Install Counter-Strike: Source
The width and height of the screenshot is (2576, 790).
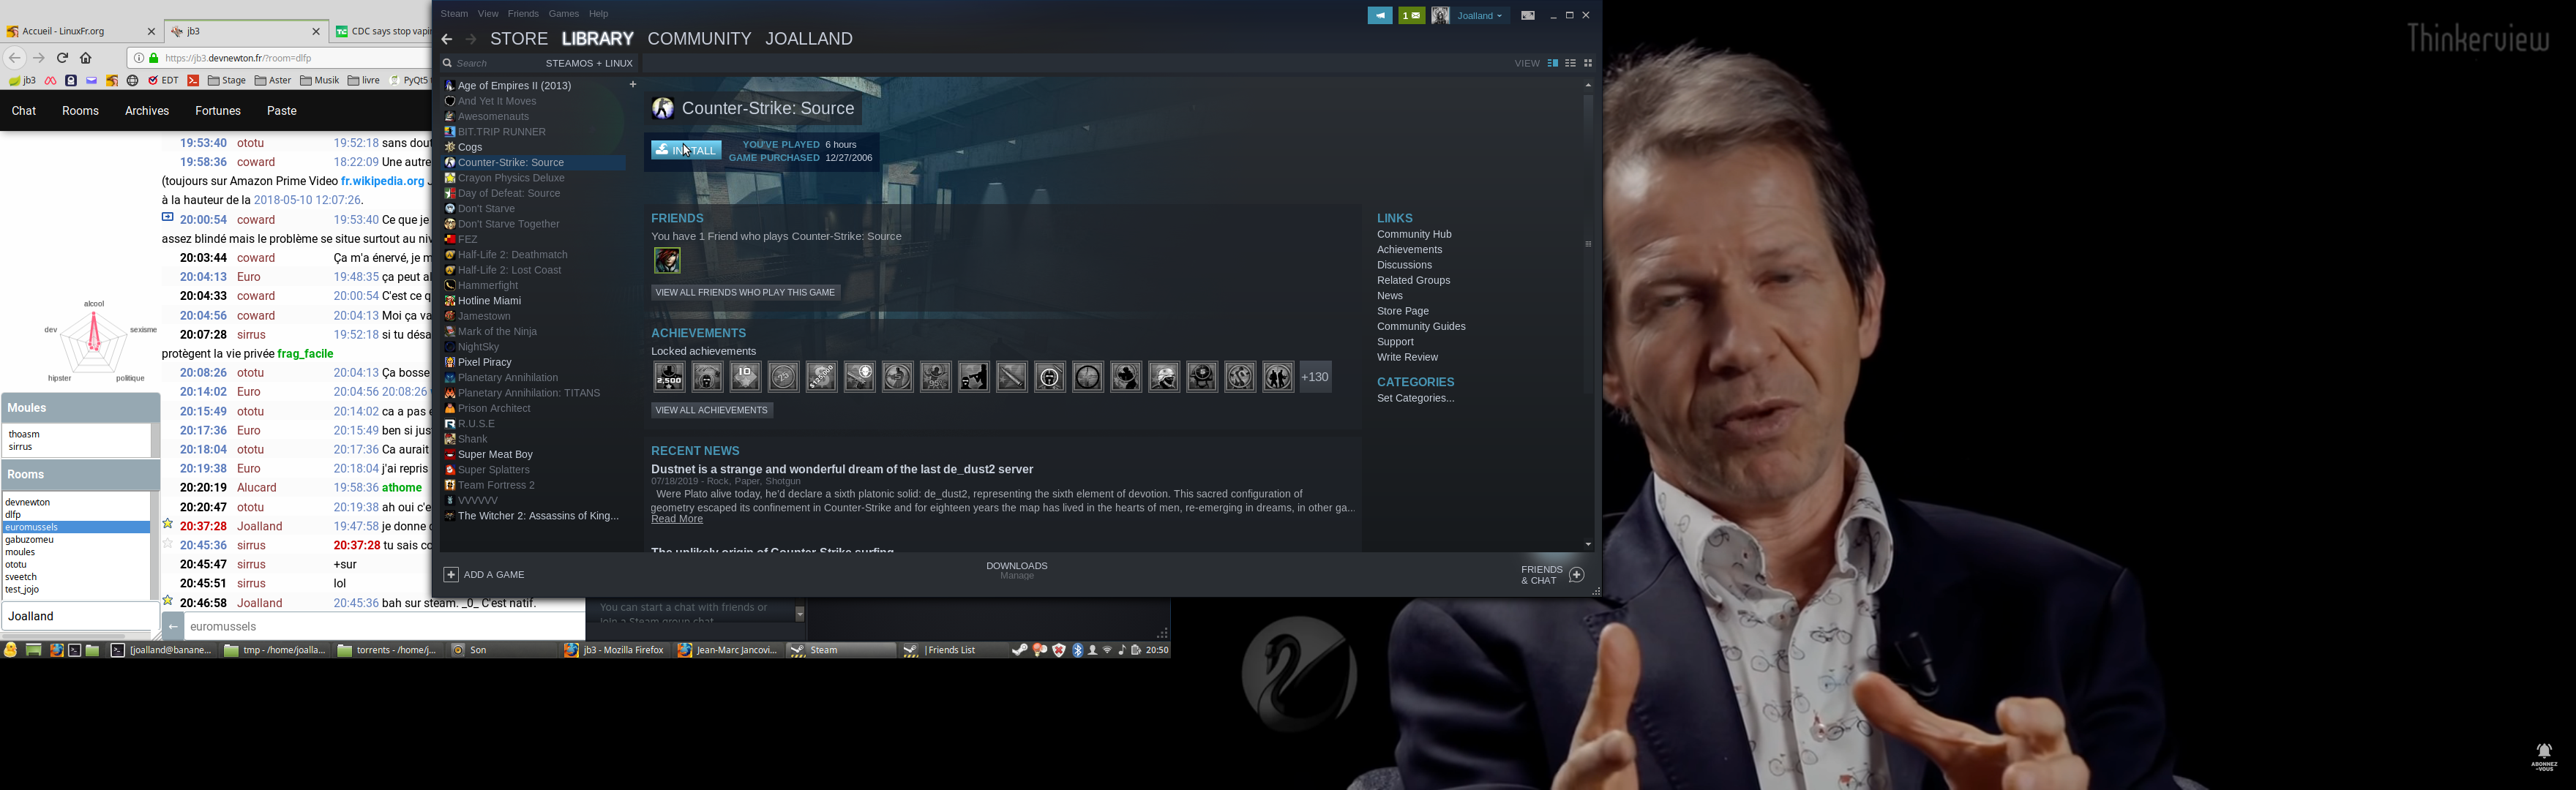686,150
